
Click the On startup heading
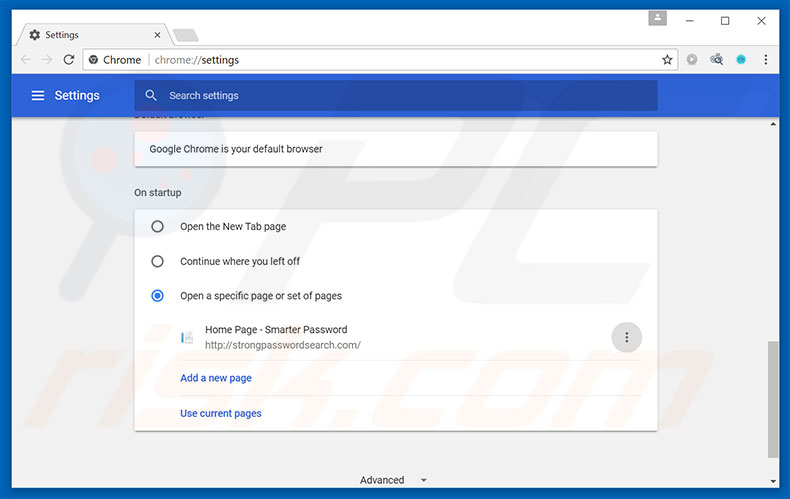click(158, 193)
